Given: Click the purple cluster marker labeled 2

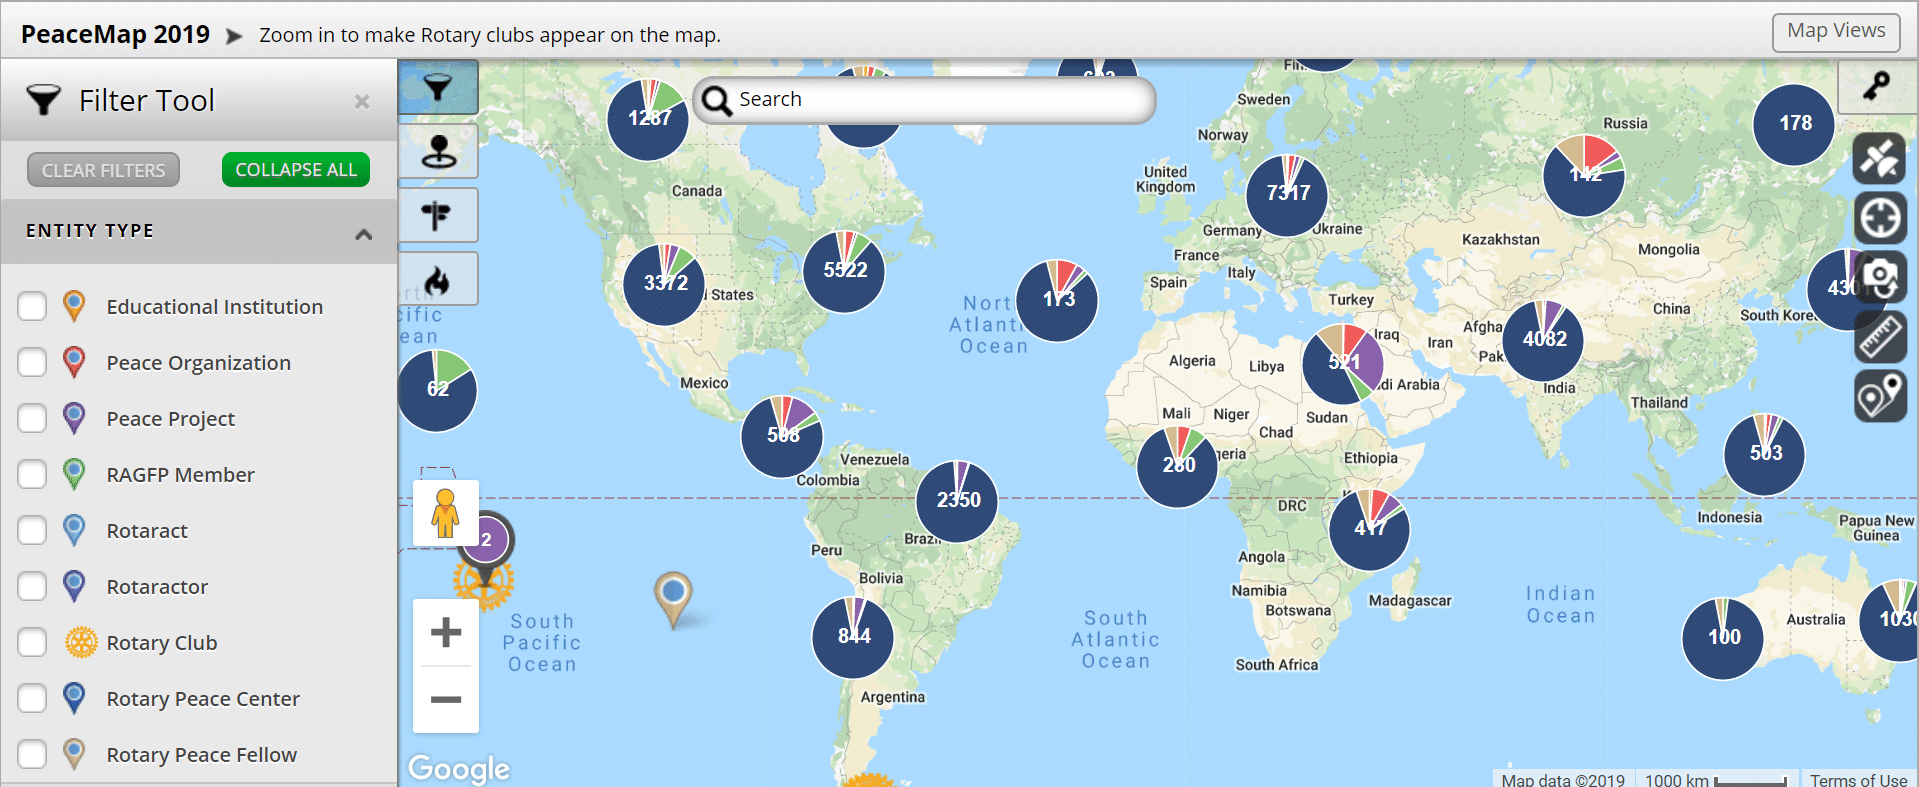Looking at the screenshot, I should [x=486, y=541].
